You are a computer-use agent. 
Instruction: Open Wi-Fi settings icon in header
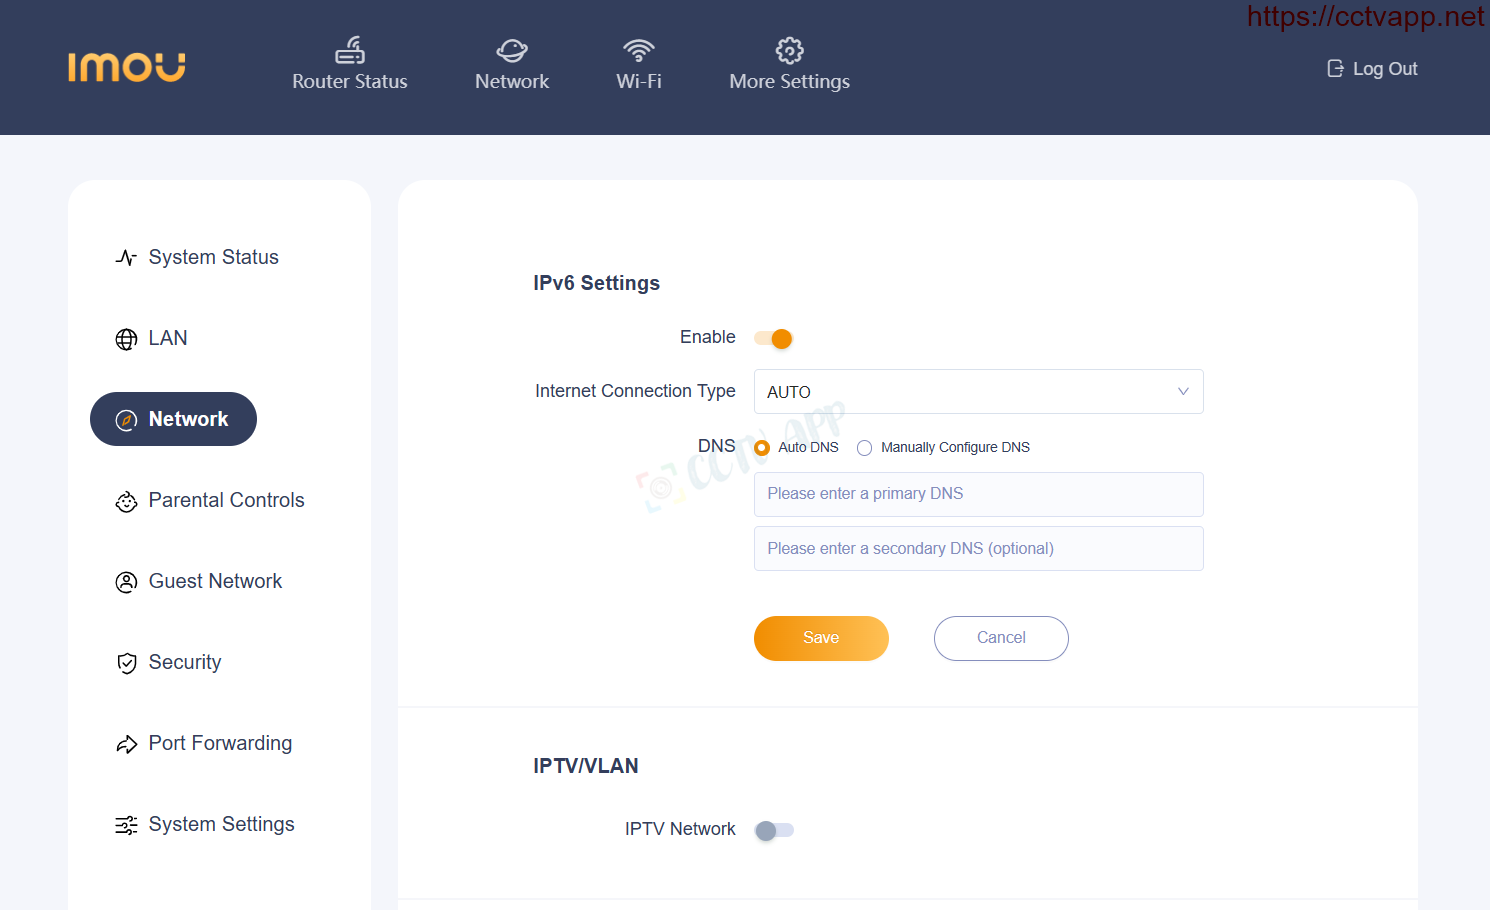click(x=639, y=50)
